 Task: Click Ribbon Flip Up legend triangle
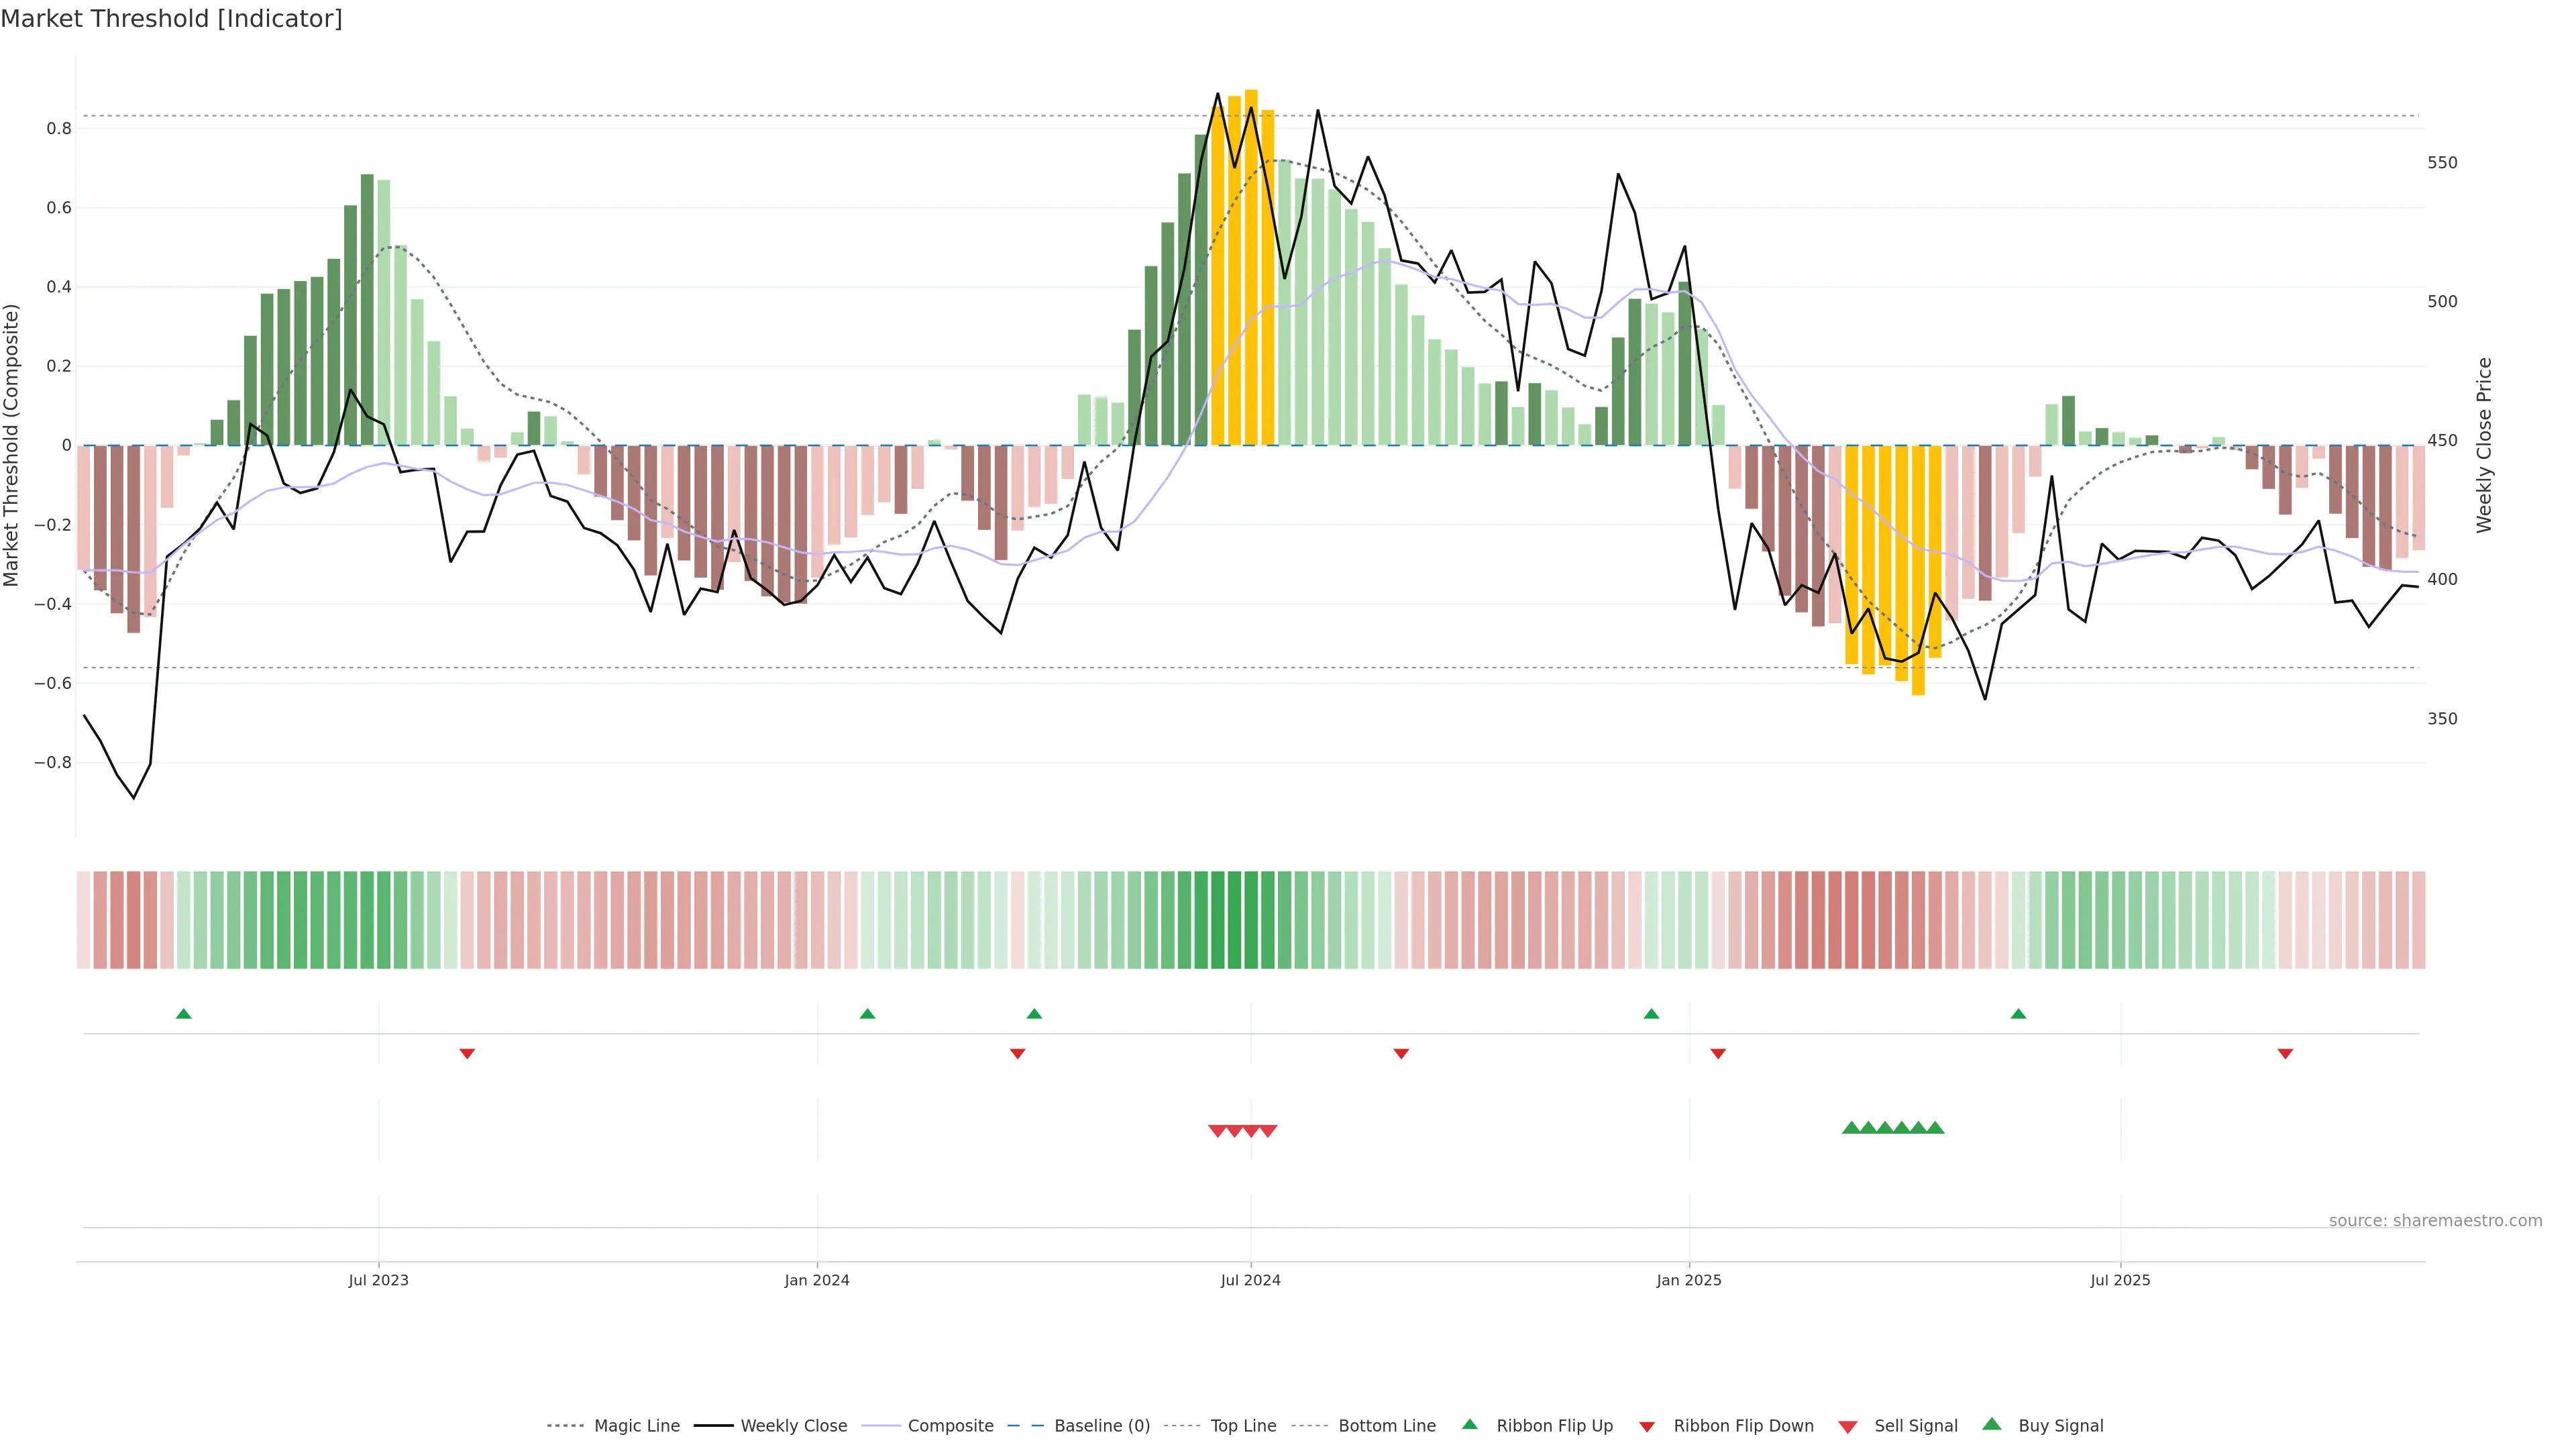pos(1469,1425)
